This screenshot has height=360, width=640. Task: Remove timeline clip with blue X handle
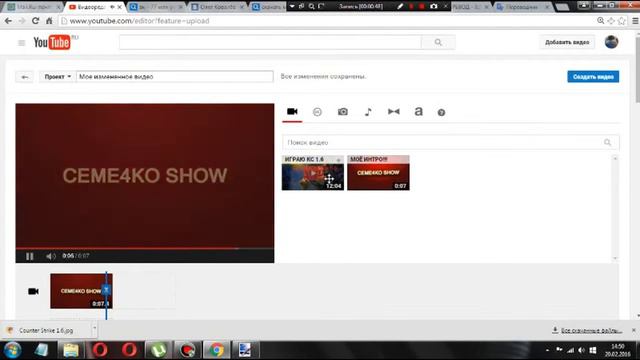coord(106,290)
